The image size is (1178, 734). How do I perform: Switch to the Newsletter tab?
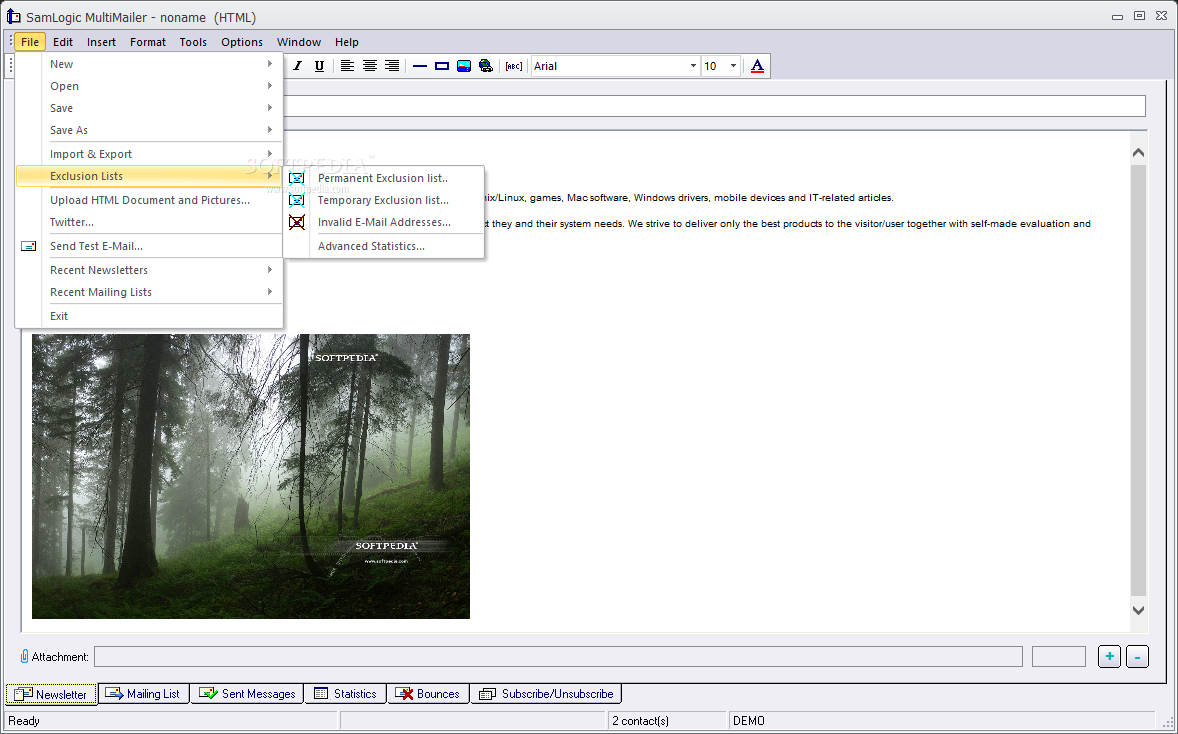[x=51, y=694]
